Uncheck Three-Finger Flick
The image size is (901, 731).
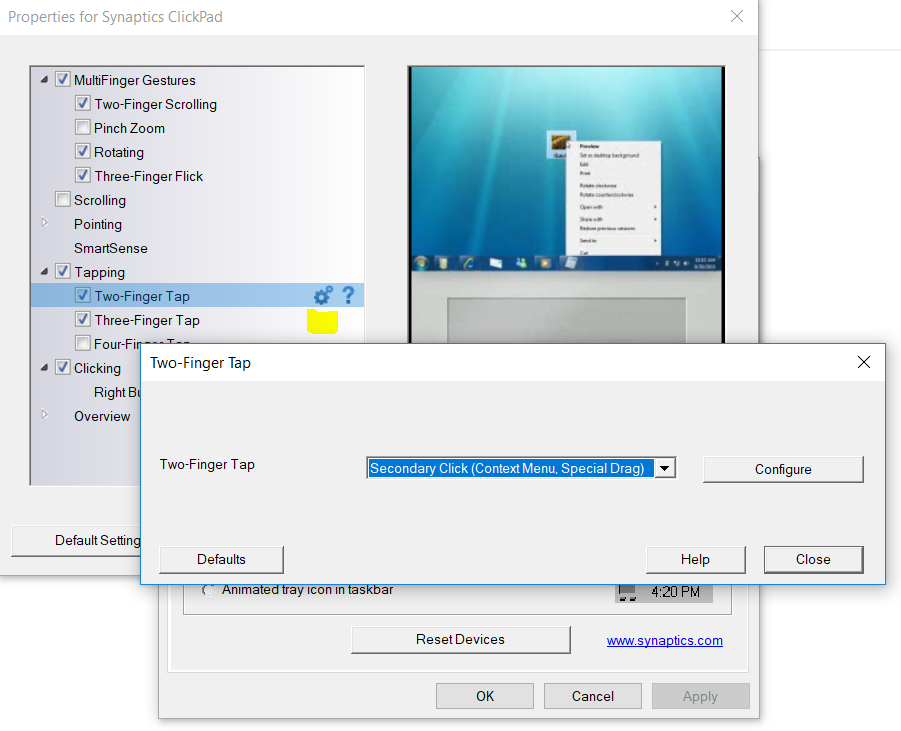[83, 176]
